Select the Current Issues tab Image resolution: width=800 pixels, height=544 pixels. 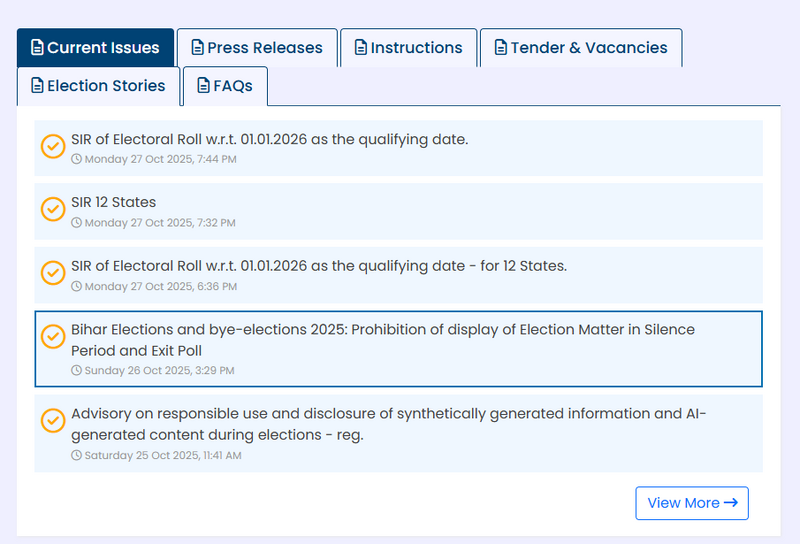(x=95, y=48)
